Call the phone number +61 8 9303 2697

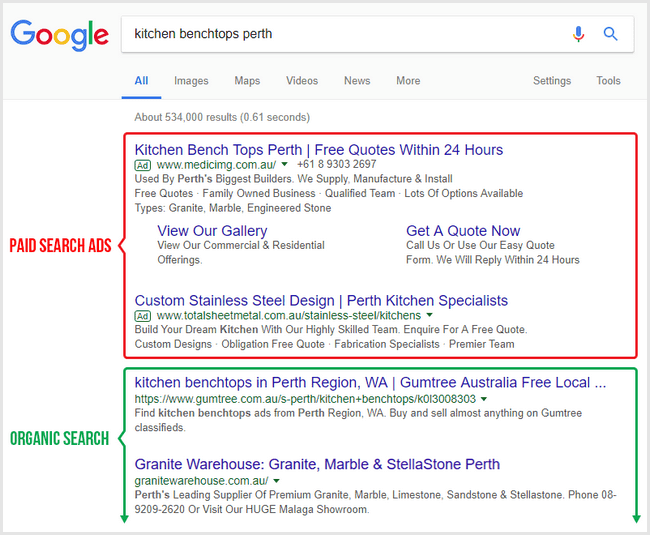click(337, 165)
